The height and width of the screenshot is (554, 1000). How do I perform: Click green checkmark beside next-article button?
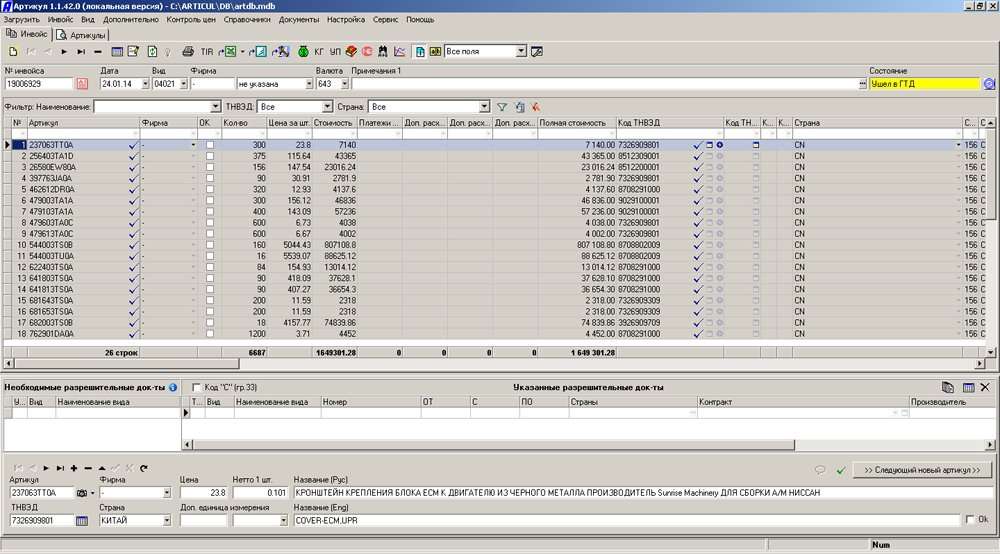[x=841, y=470]
